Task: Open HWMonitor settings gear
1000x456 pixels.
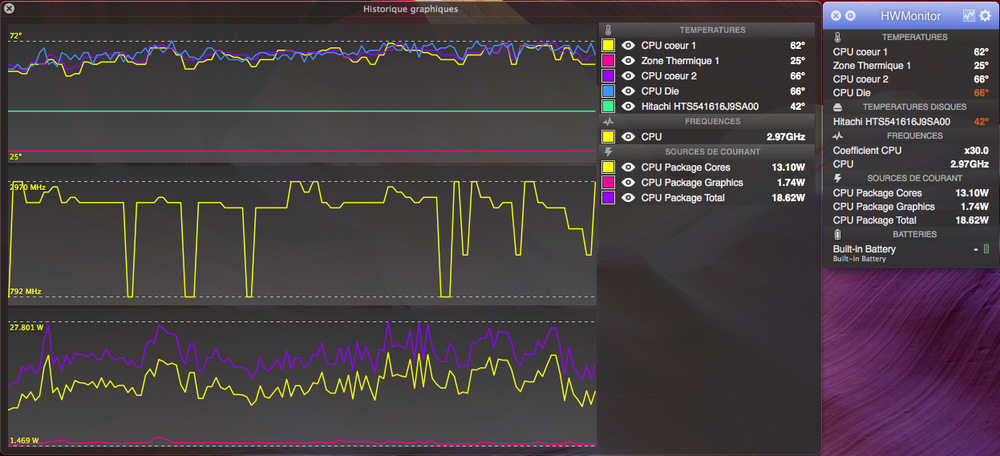Action: pyautogui.click(x=985, y=15)
